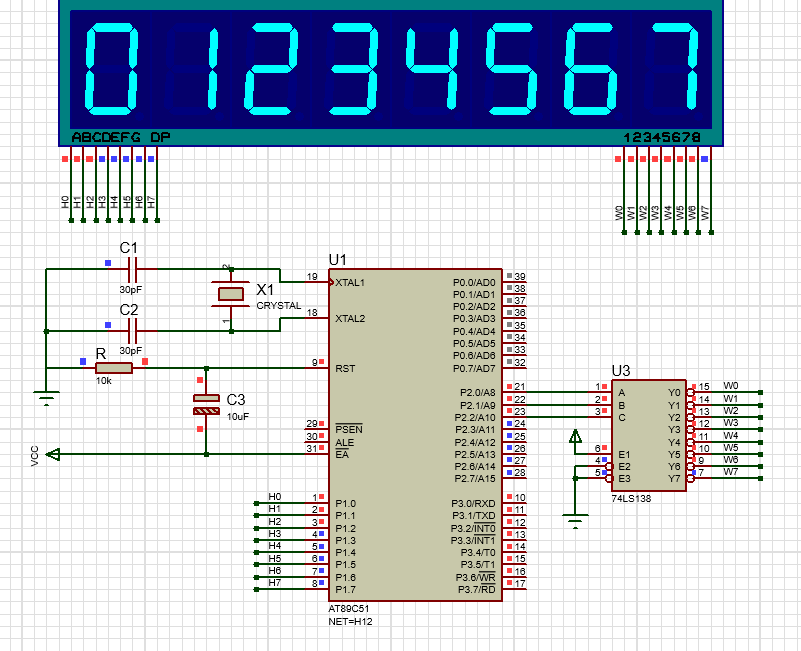This screenshot has width=801, height=651.
Task: Click the P1.0 pin label
Action: (345, 504)
